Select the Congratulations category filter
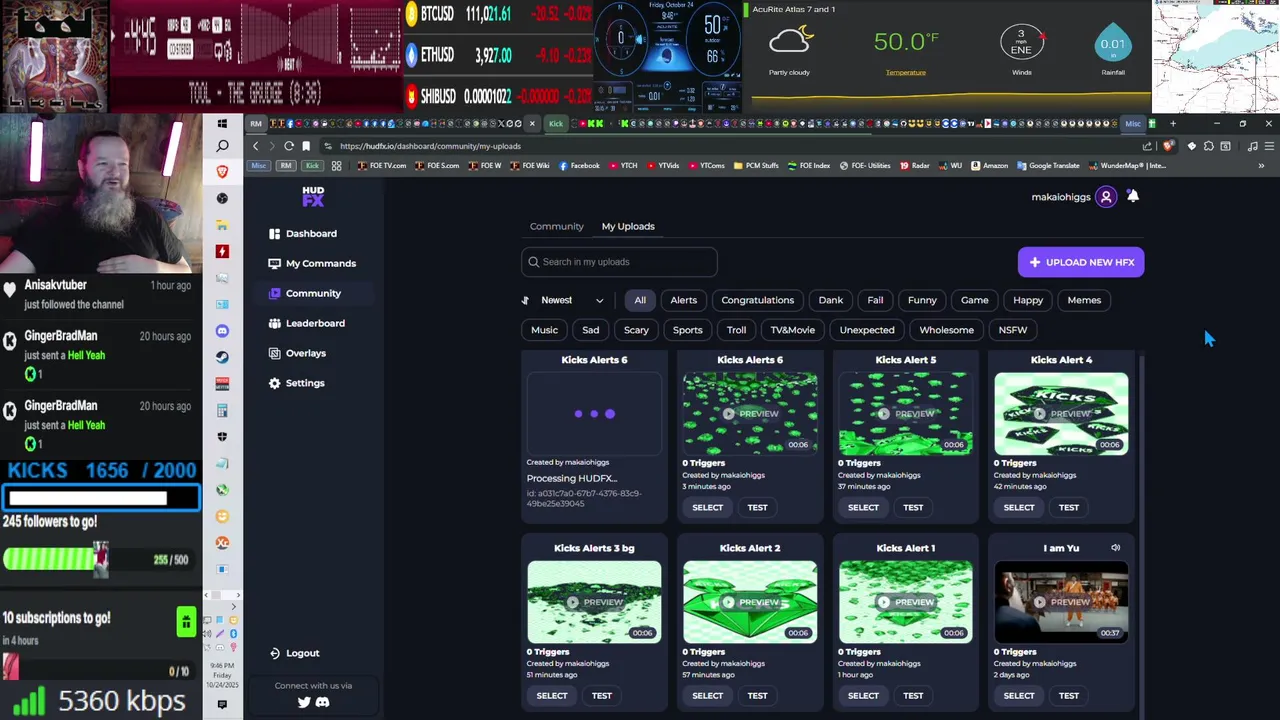1280x720 pixels. click(758, 300)
